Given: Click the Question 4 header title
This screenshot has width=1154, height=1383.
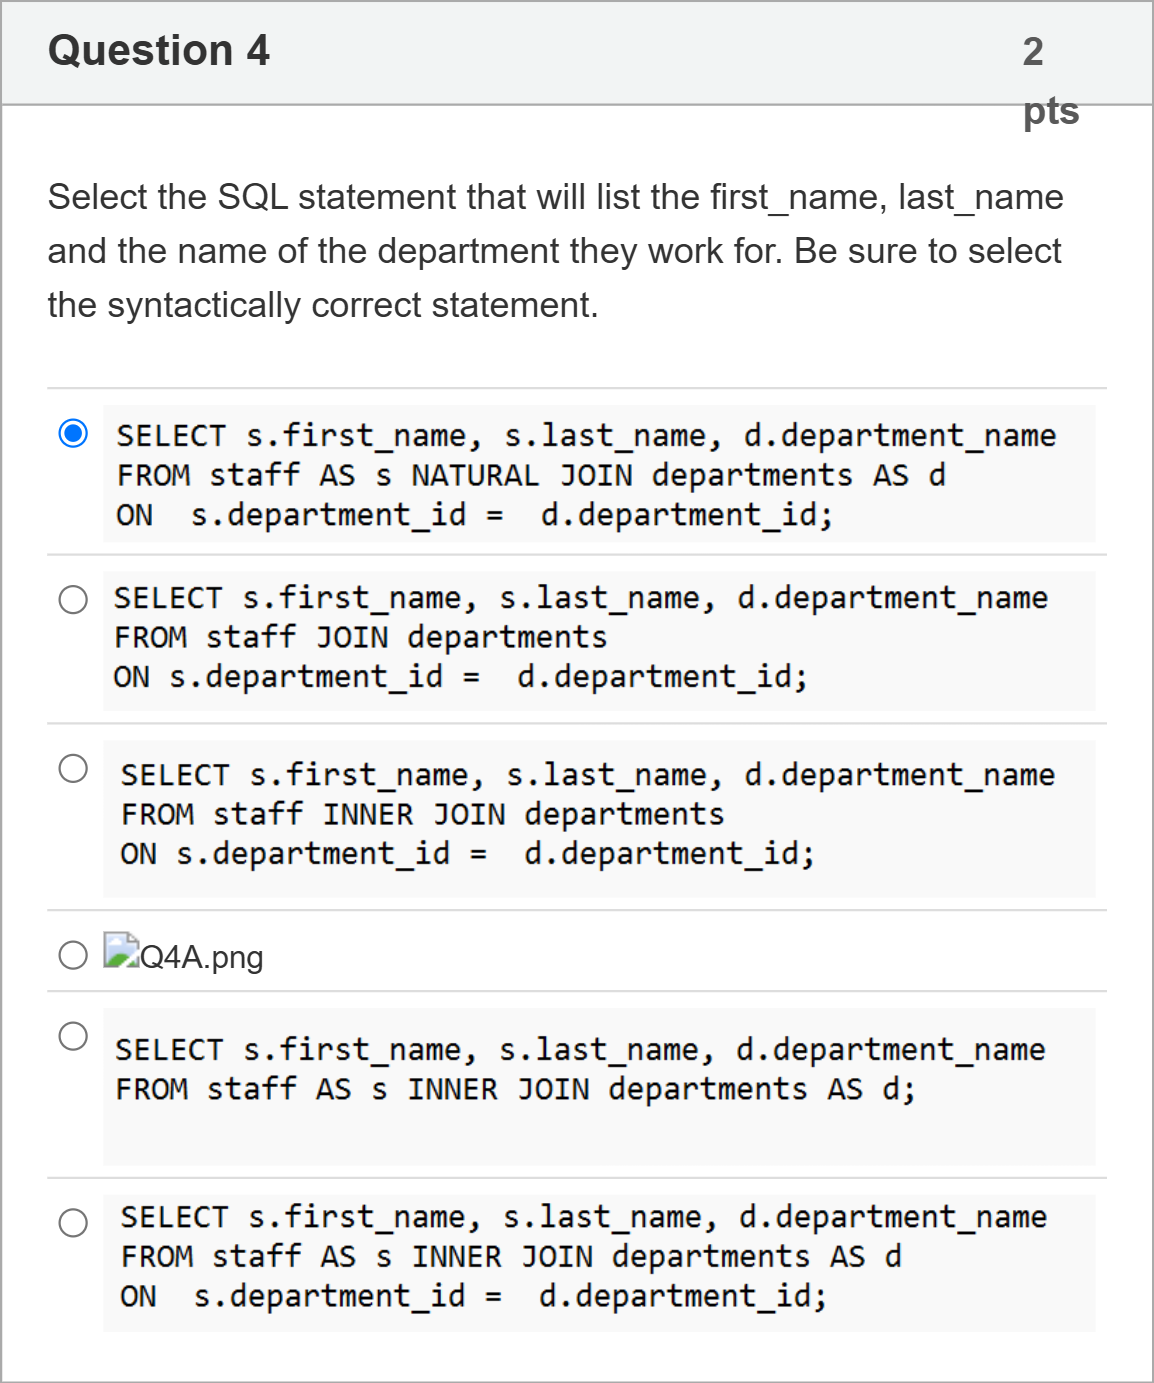Looking at the screenshot, I should tap(159, 50).
